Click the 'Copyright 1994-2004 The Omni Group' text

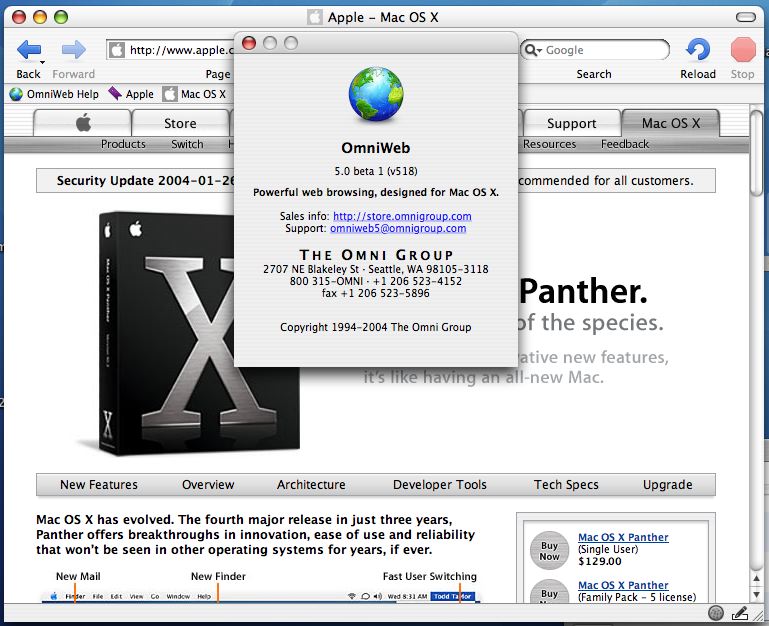[376, 327]
